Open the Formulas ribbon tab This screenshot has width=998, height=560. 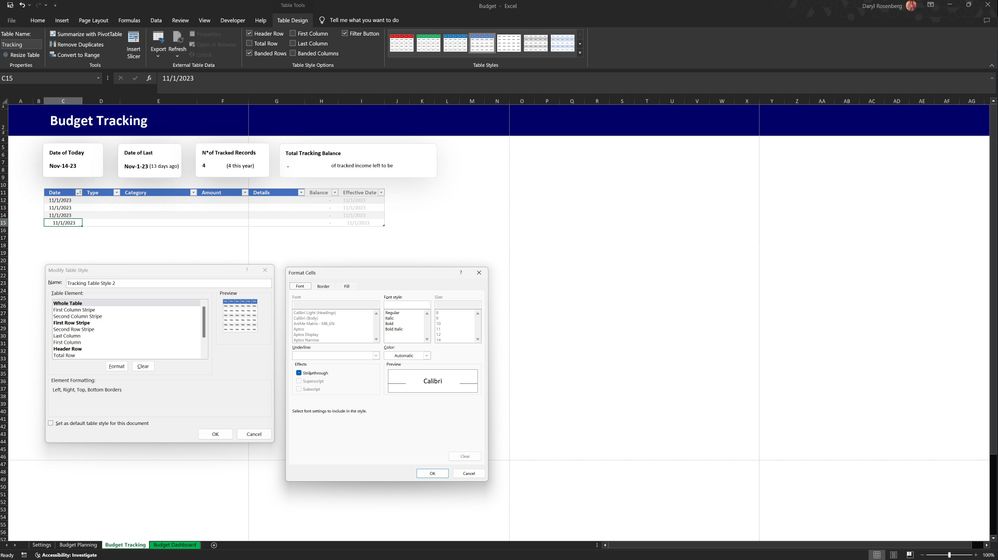pos(129,20)
